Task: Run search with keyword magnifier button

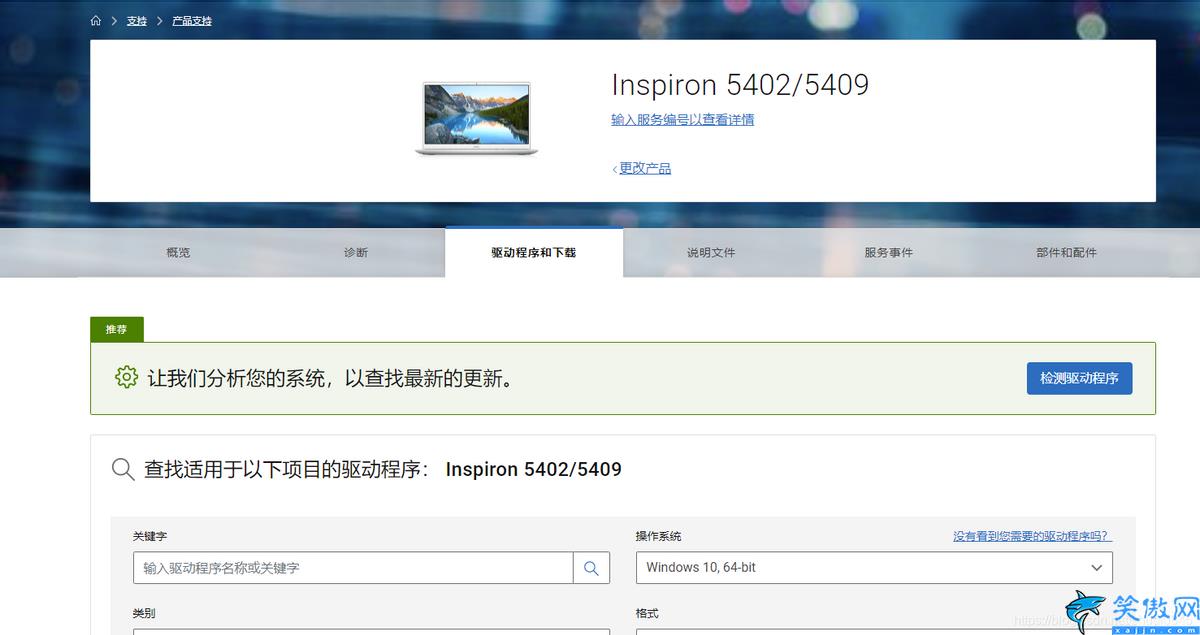Action: coord(591,568)
